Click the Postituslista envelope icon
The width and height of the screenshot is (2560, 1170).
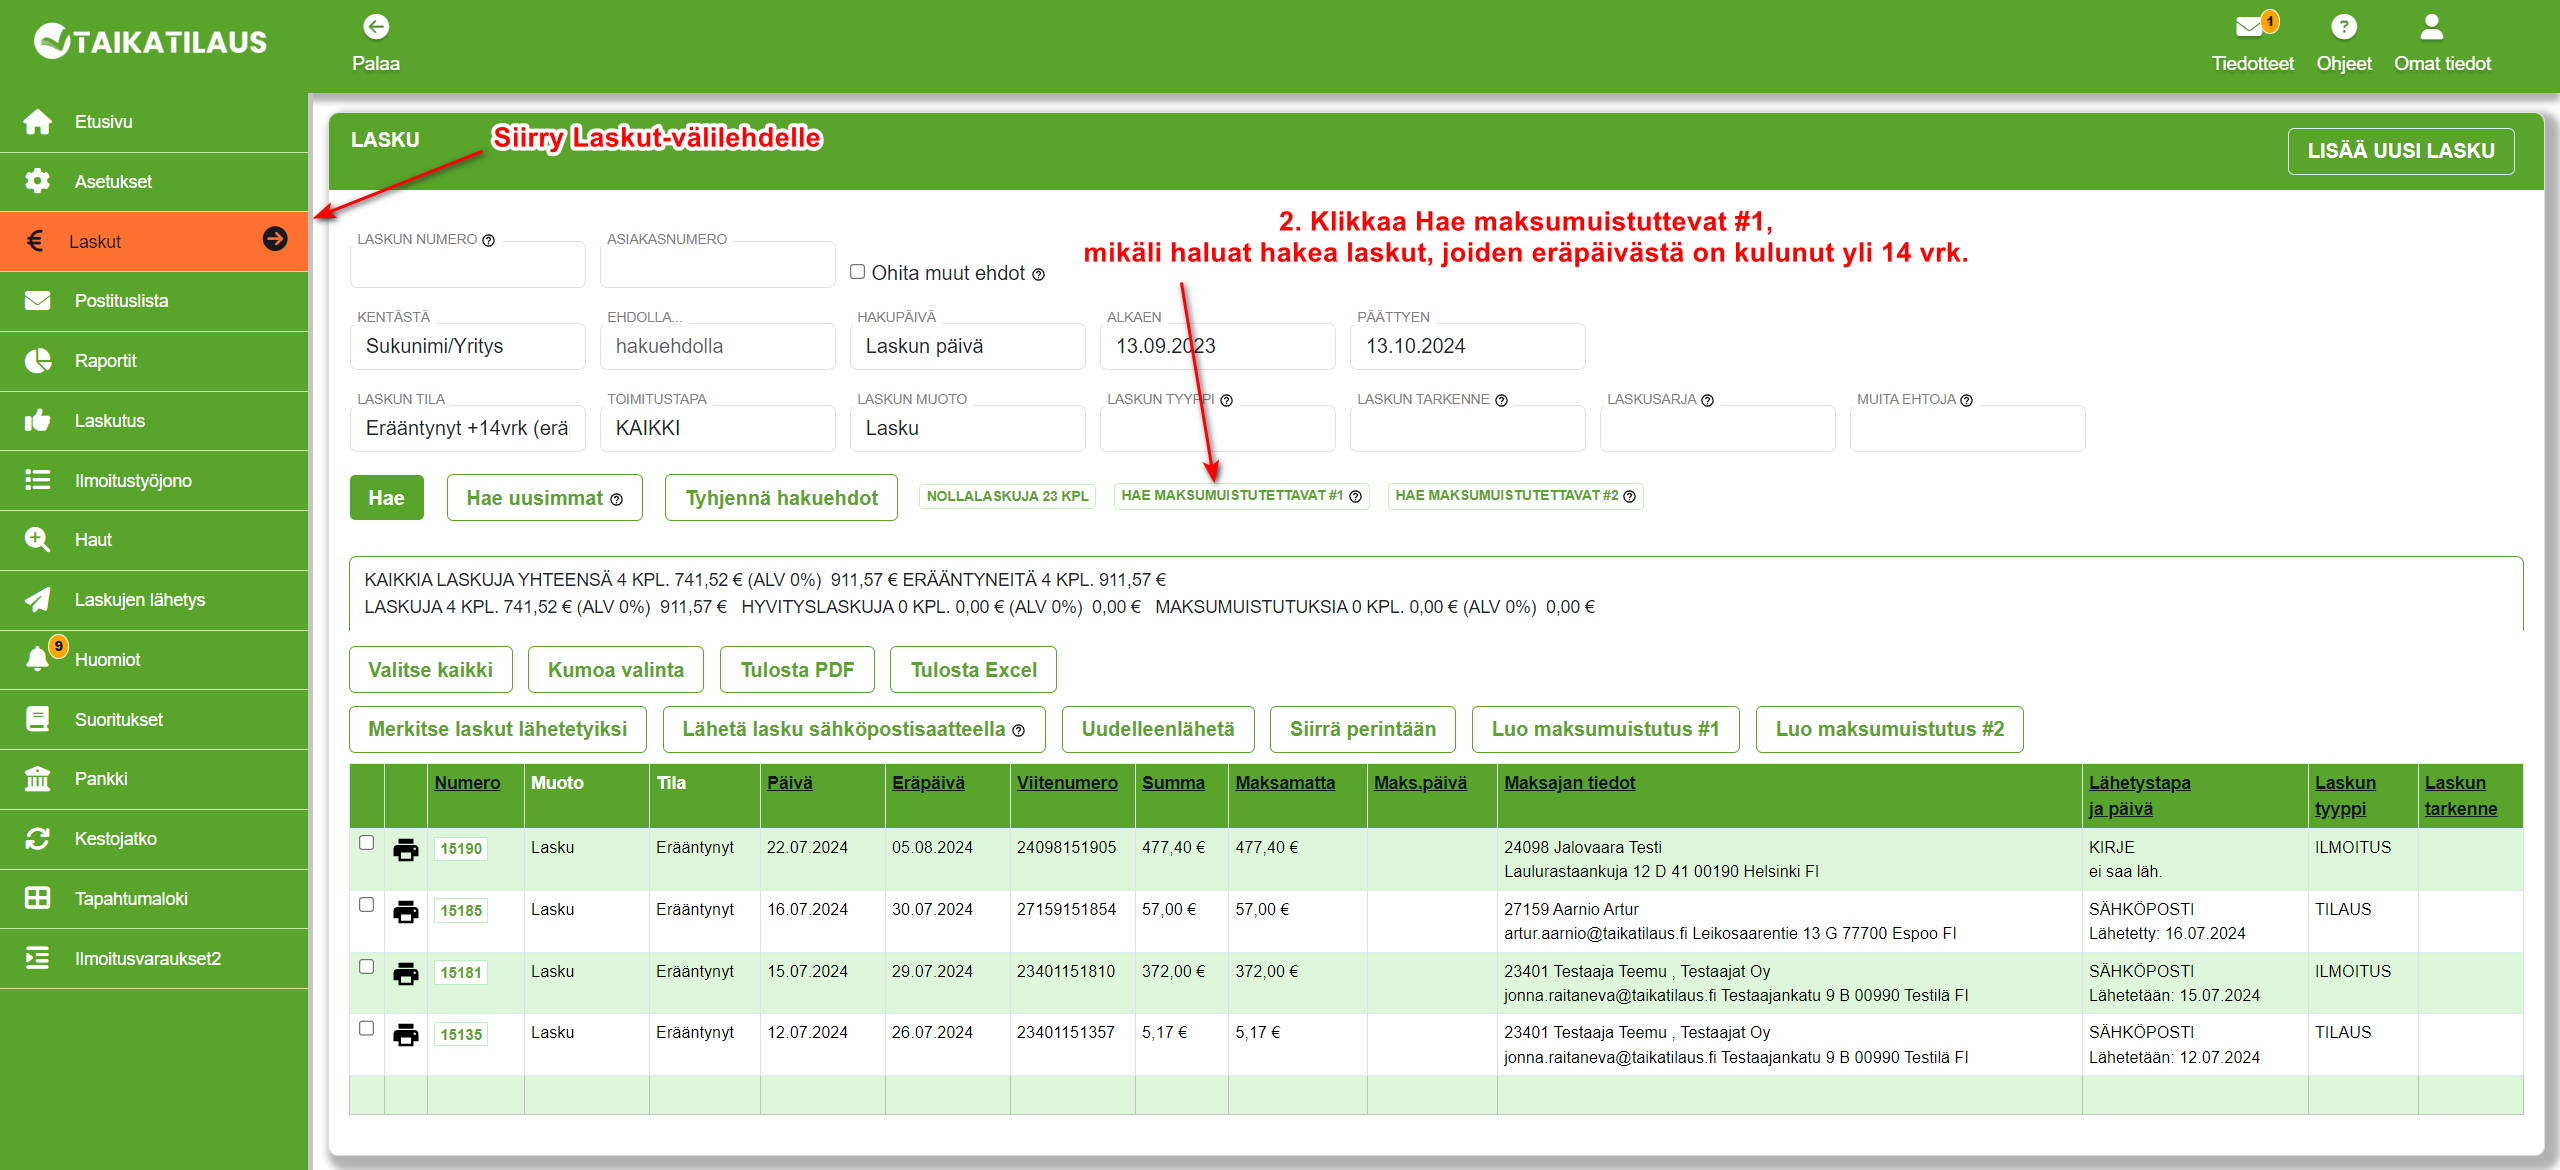pos(37,301)
